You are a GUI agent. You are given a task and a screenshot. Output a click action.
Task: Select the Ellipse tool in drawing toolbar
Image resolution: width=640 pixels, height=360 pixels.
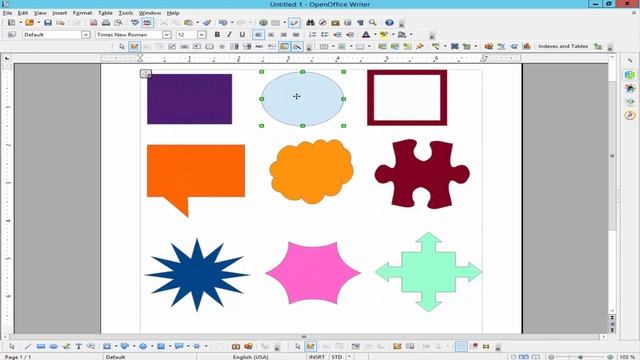[53, 347]
